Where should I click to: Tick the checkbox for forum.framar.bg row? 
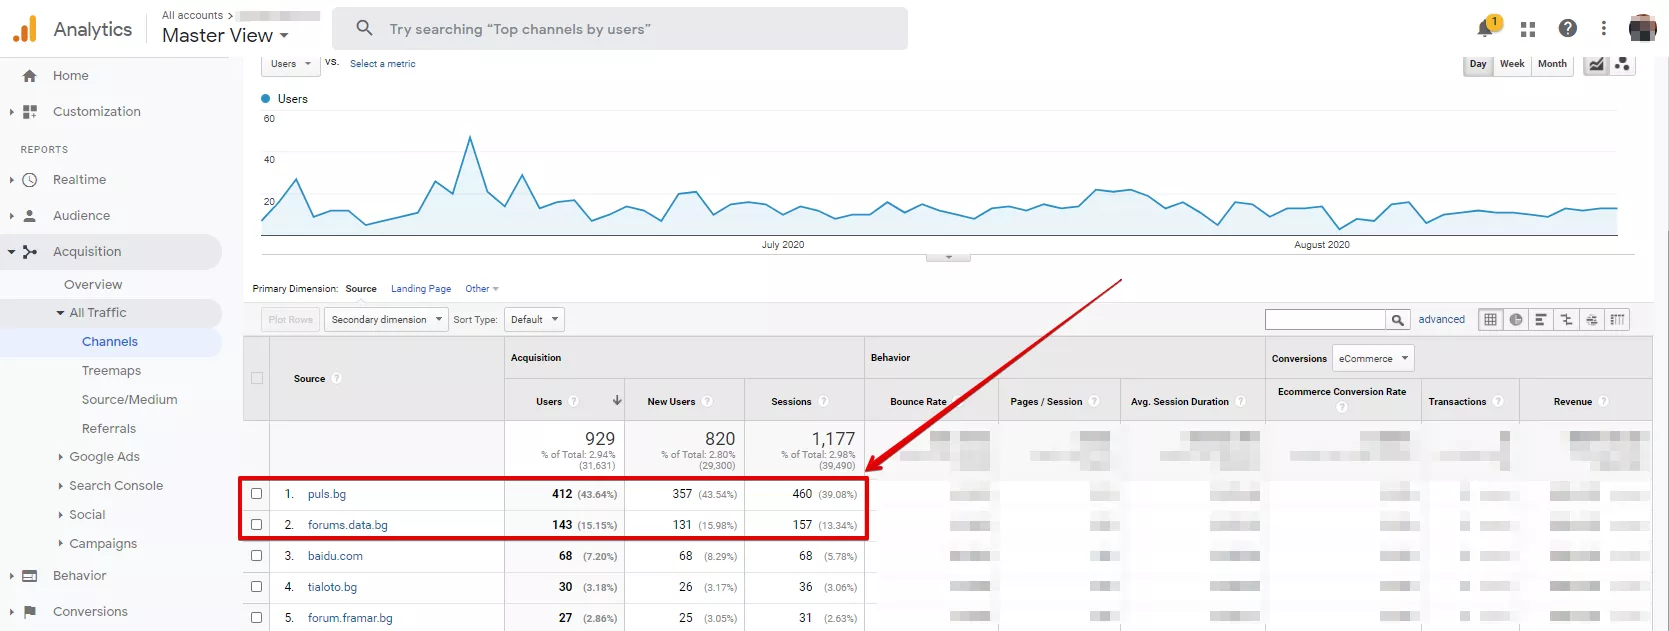(x=257, y=617)
